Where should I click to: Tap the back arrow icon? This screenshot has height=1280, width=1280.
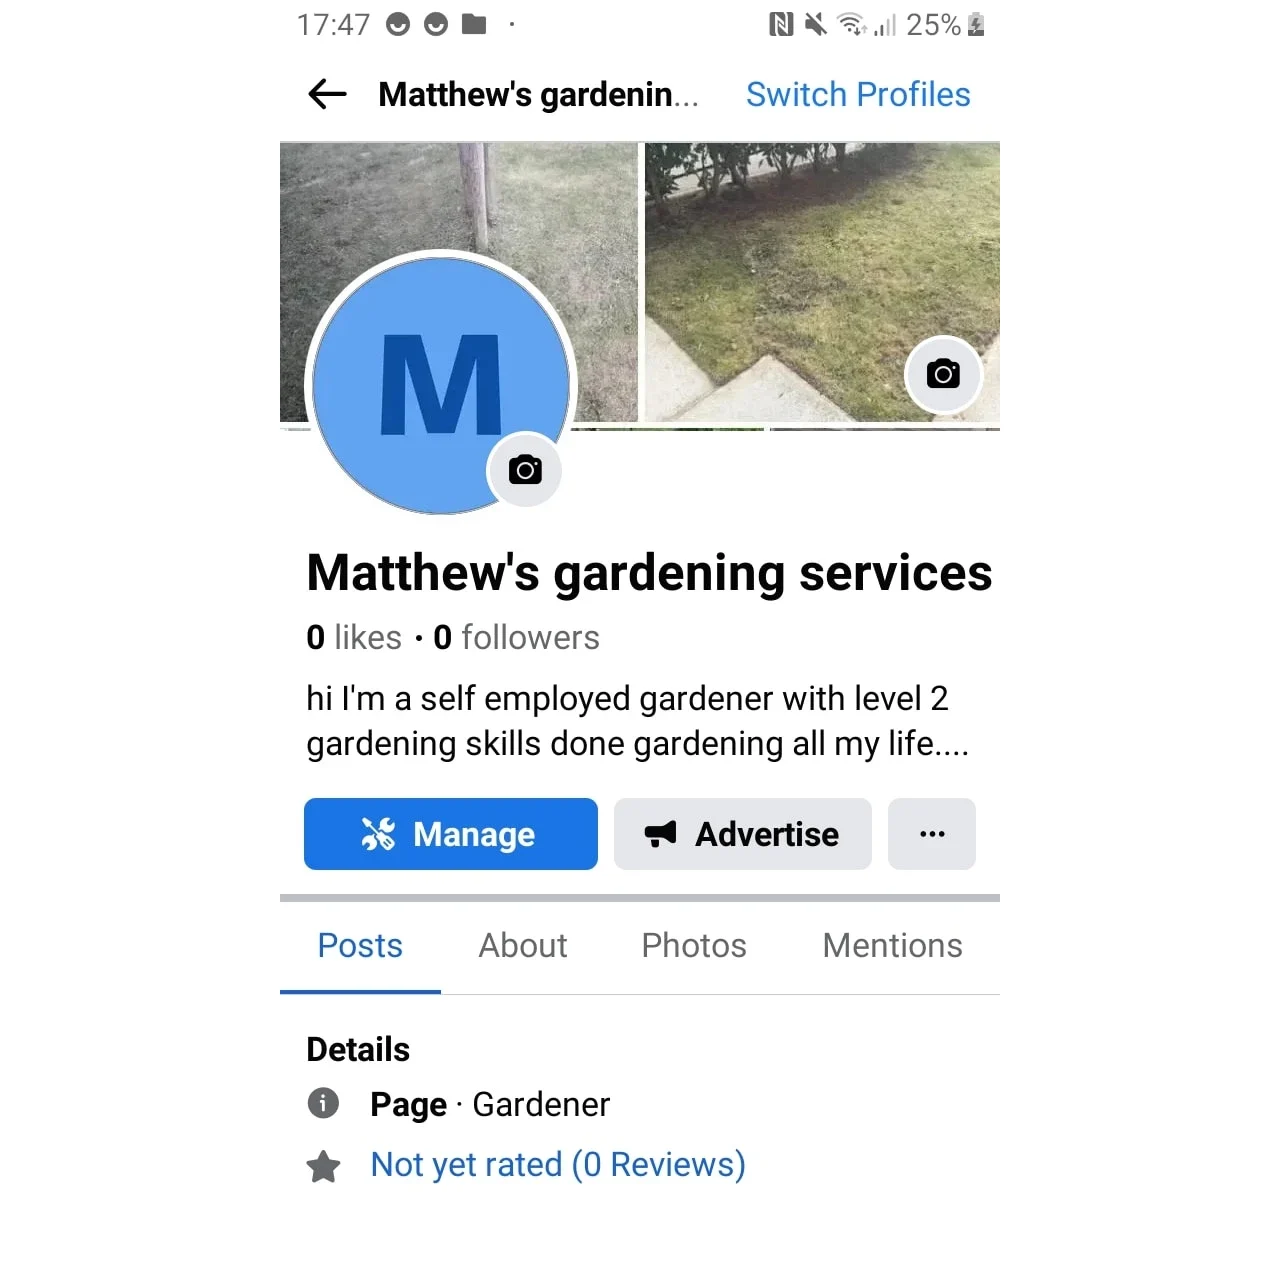coord(327,94)
